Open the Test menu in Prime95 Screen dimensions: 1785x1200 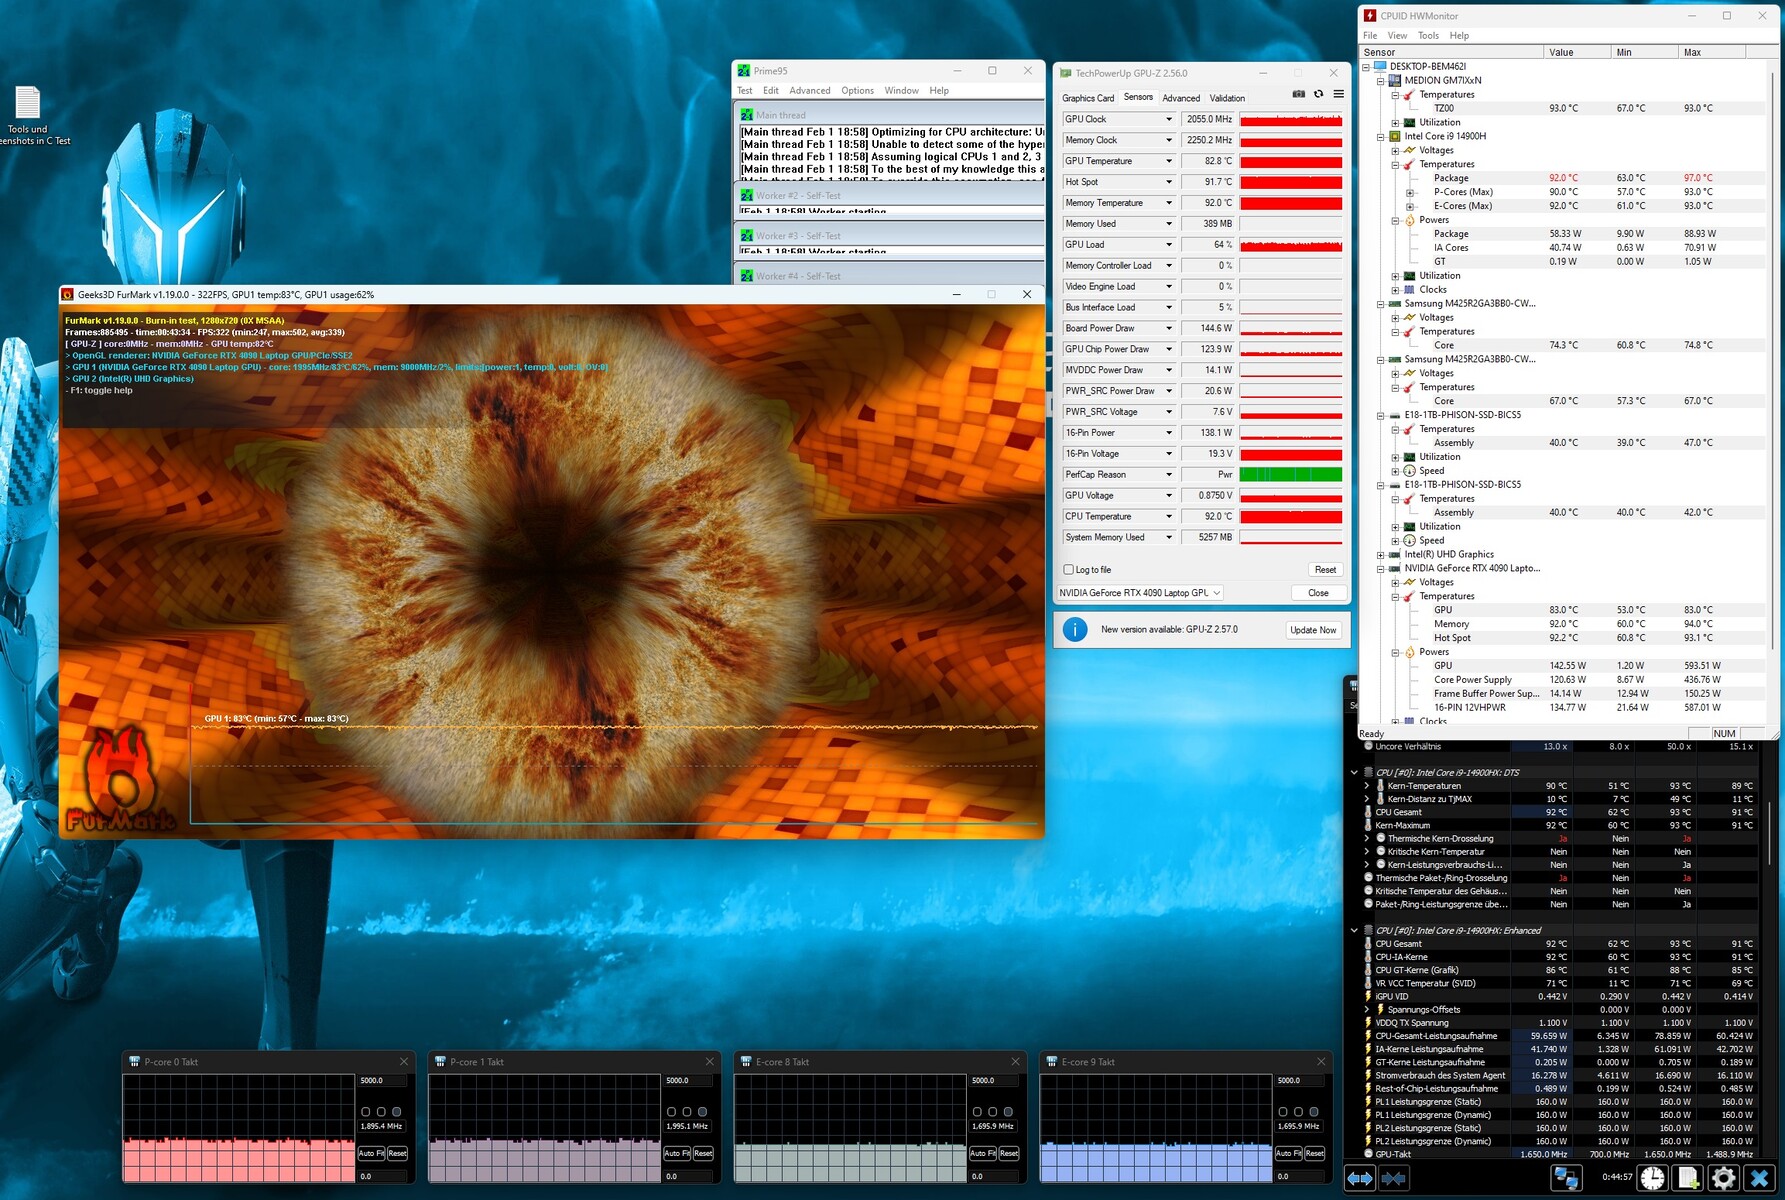(x=745, y=91)
